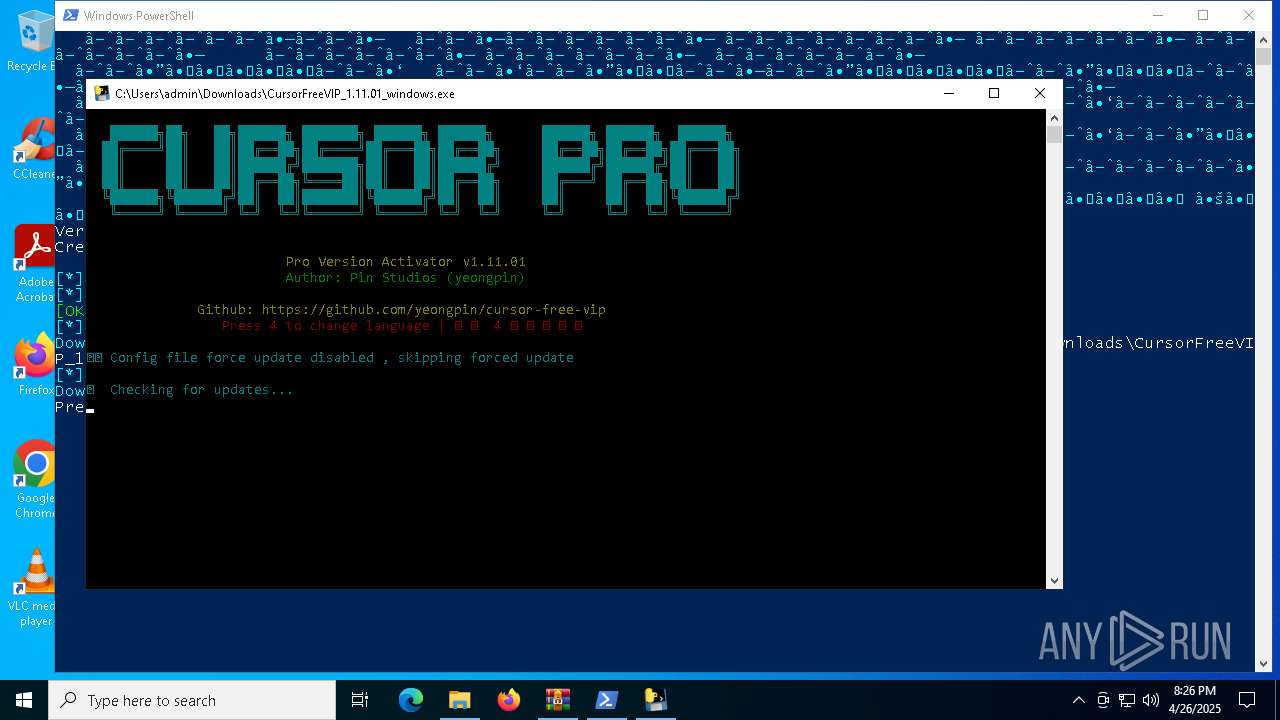Switch to CursorFreeVIP taskbar button
The height and width of the screenshot is (720, 1280).
[x=656, y=700]
